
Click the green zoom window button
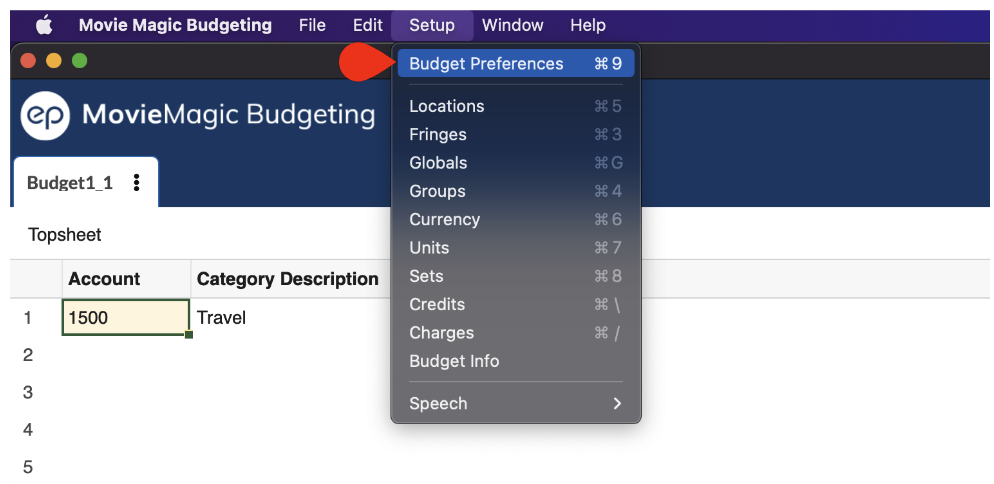[x=79, y=61]
